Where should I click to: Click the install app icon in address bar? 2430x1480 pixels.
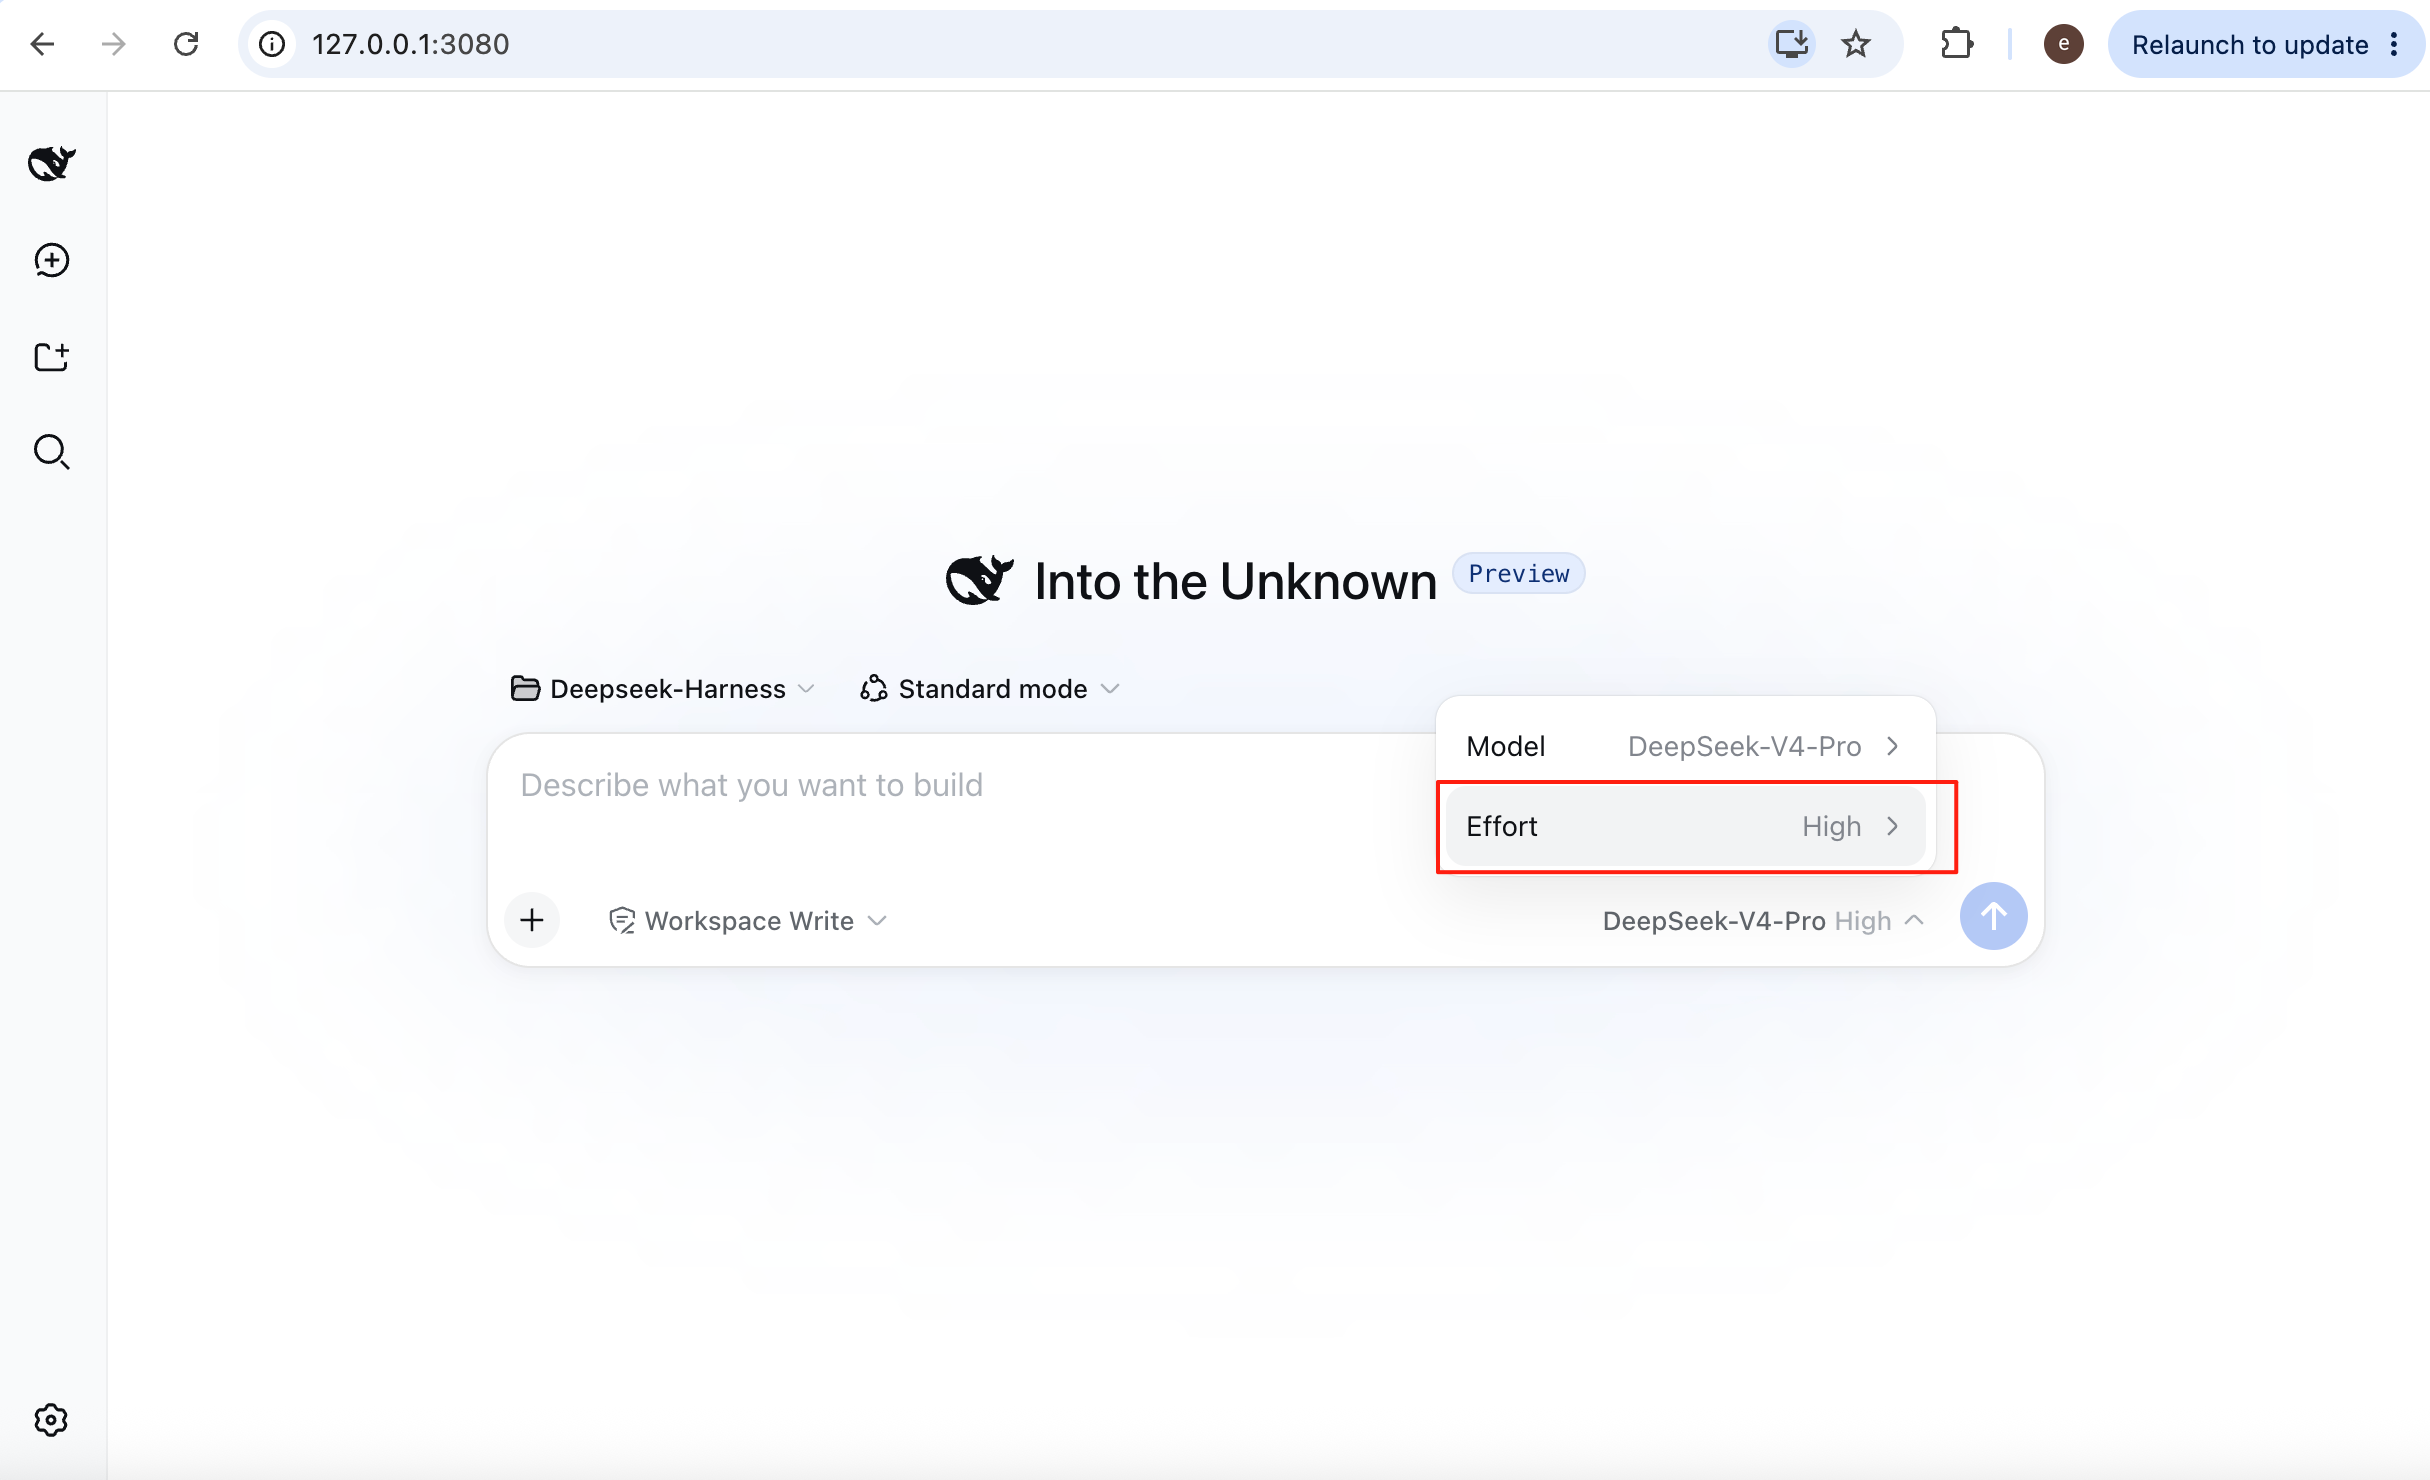[x=1791, y=44]
